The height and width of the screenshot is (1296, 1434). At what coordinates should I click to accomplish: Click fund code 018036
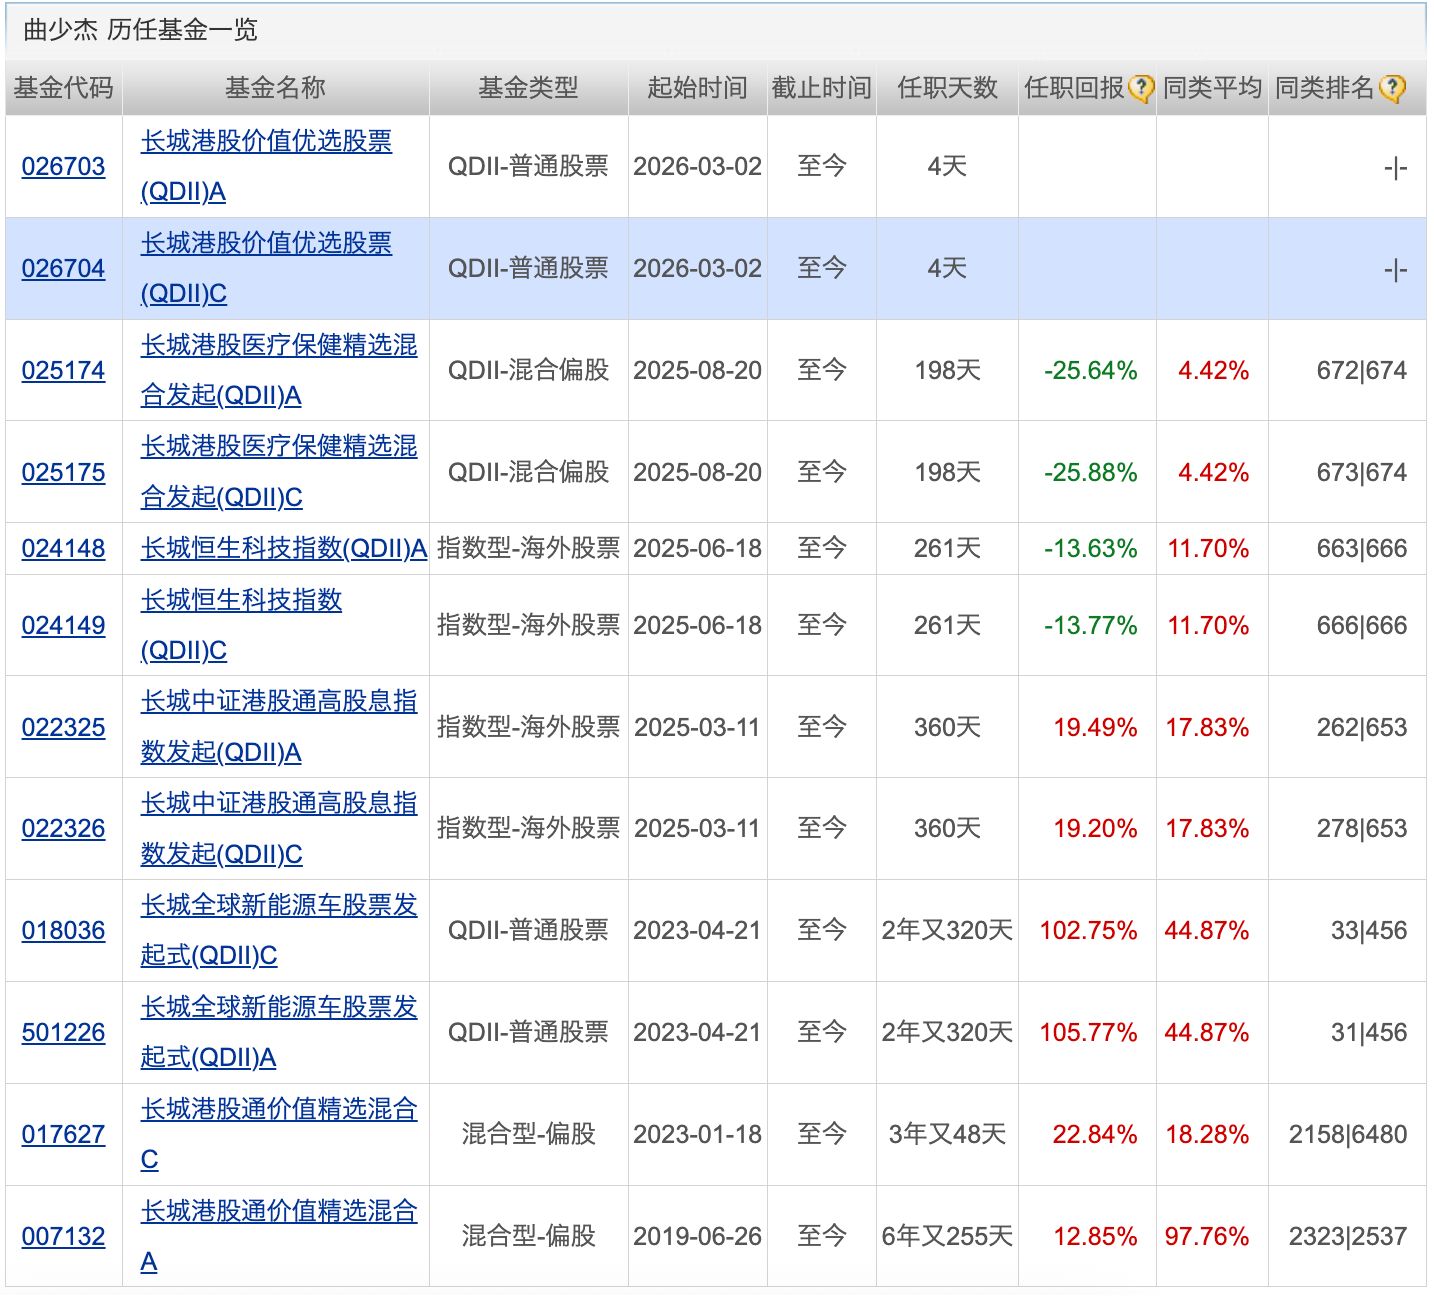pos(63,931)
